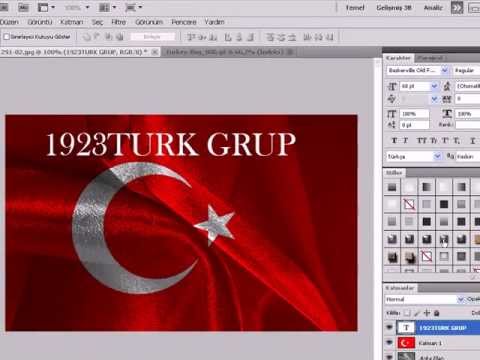This screenshot has width=480, height=360.
Task: Toggle lock image pixels brush icon
Action: [417, 313]
